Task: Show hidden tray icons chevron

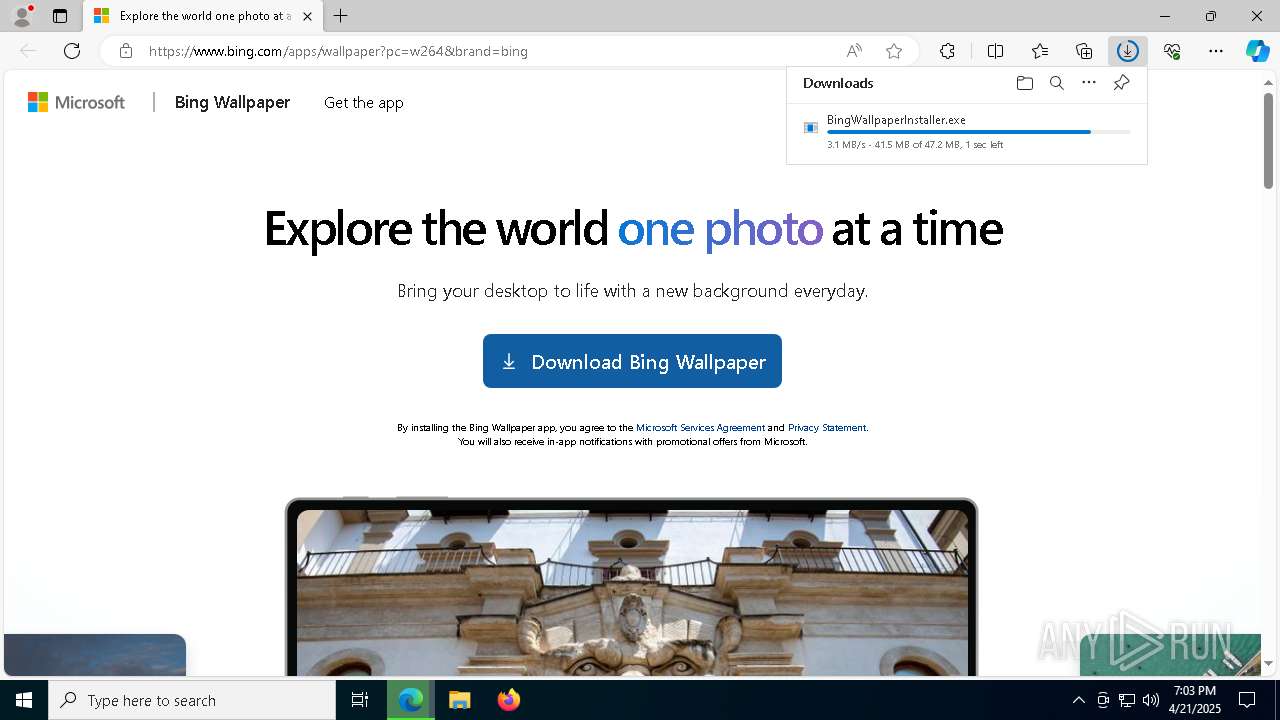Action: 1078,700
